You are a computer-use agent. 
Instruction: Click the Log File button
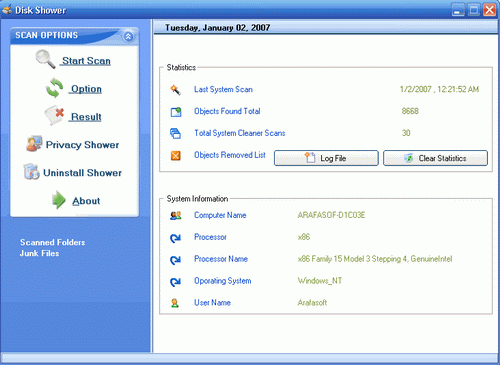point(326,158)
